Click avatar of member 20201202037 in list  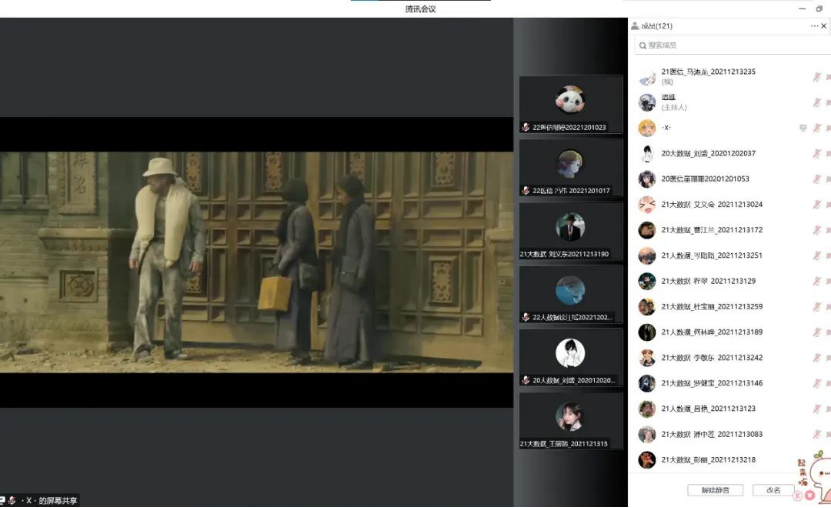tap(647, 154)
